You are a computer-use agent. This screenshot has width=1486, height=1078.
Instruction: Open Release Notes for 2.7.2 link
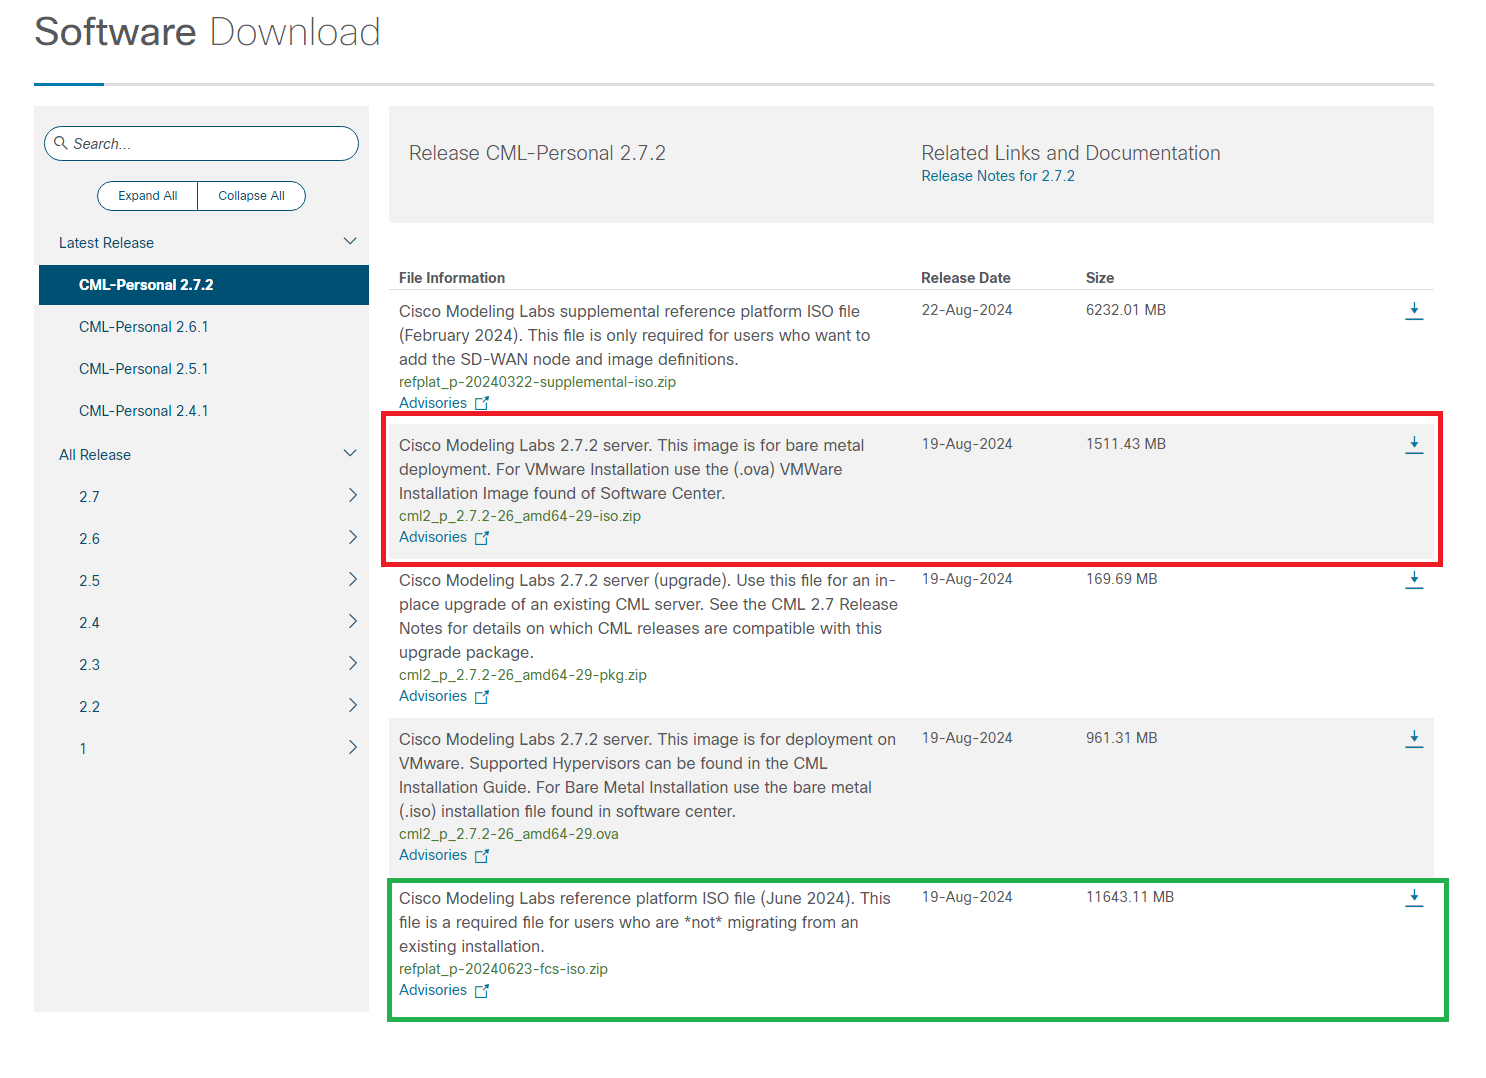998,176
